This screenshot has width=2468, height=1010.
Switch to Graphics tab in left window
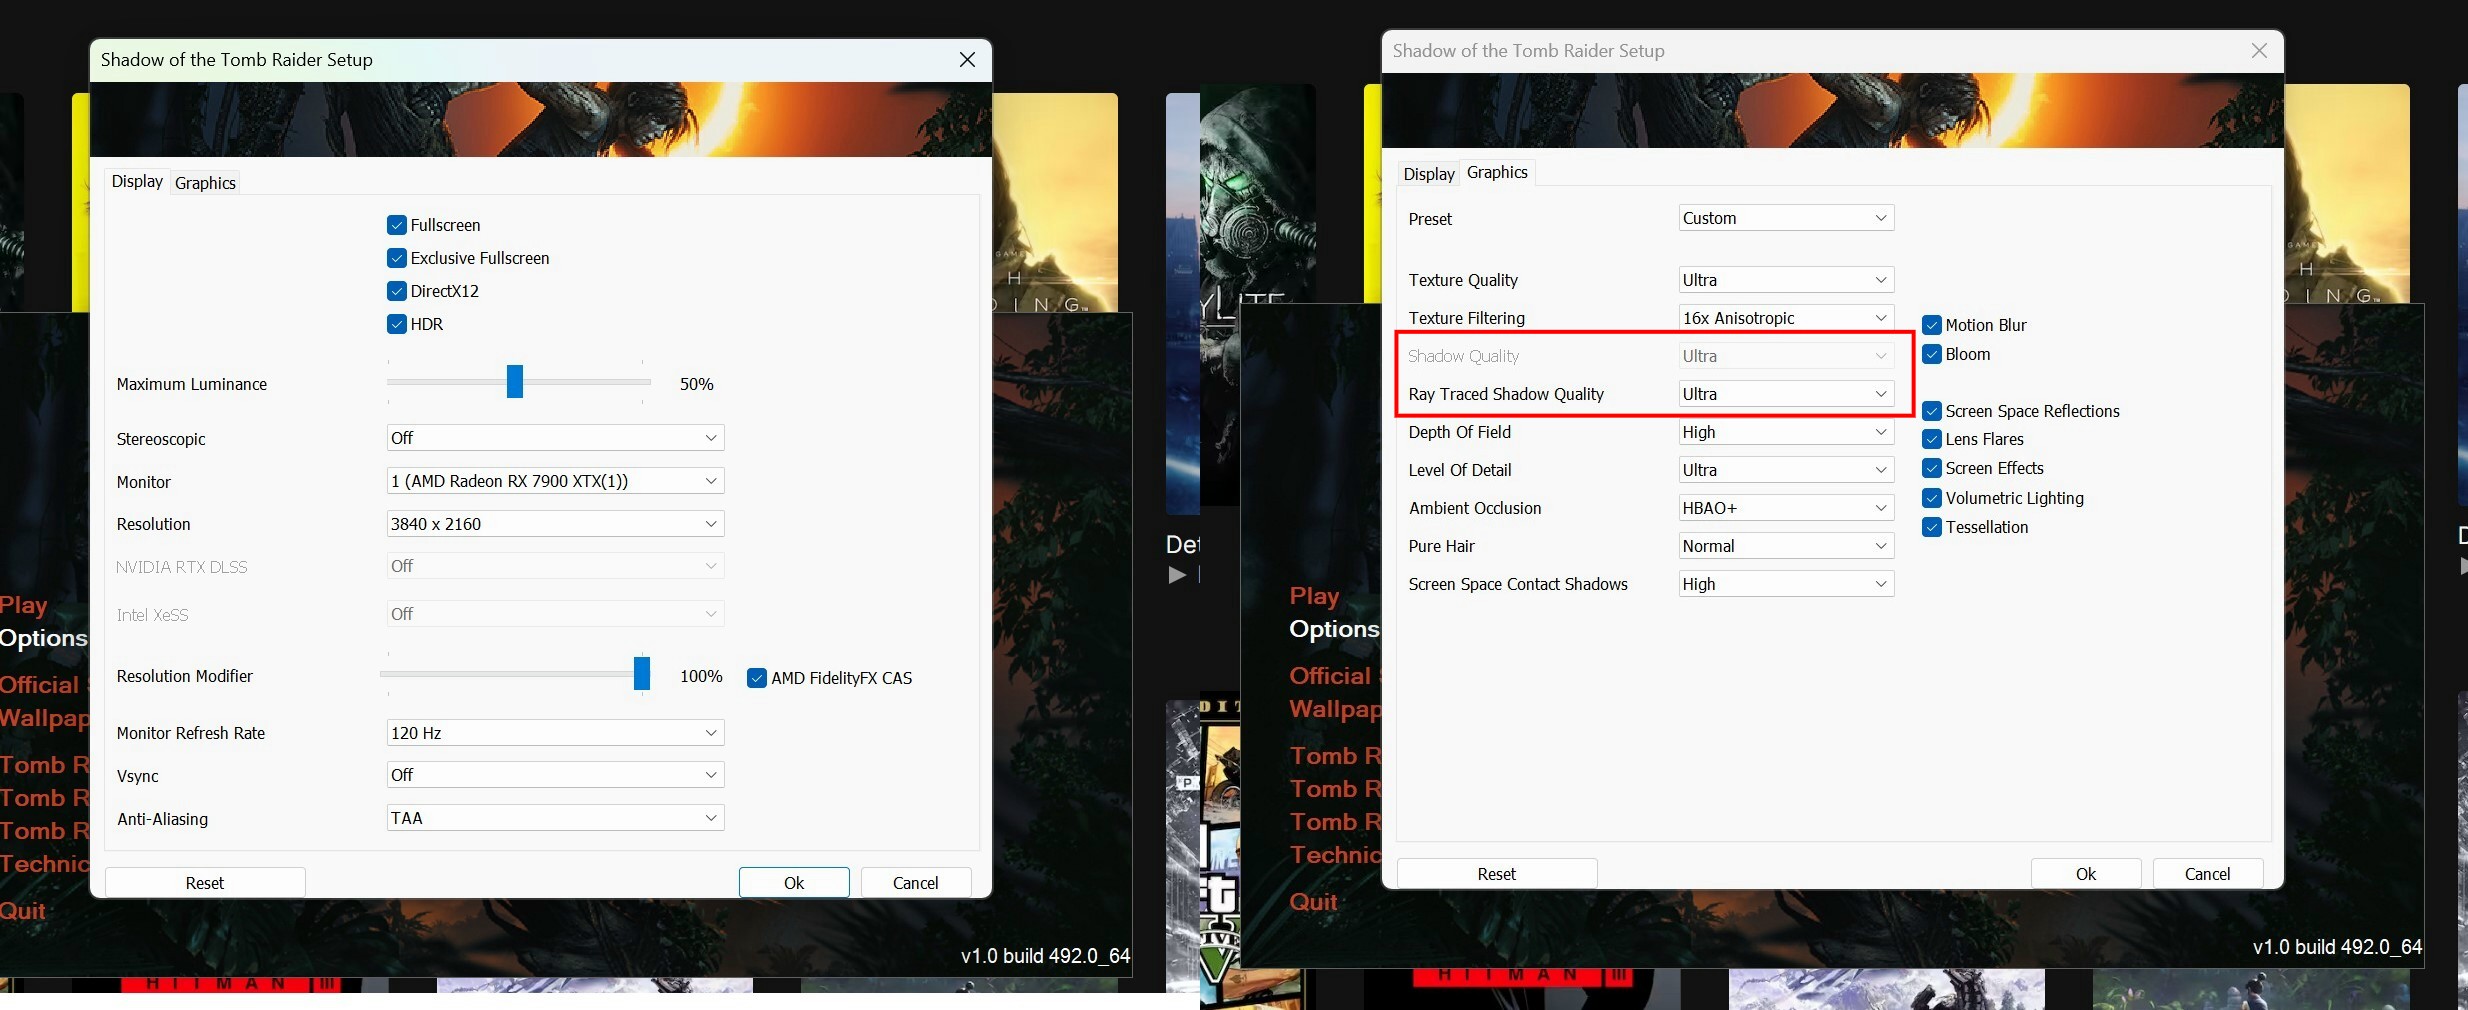tap(205, 183)
